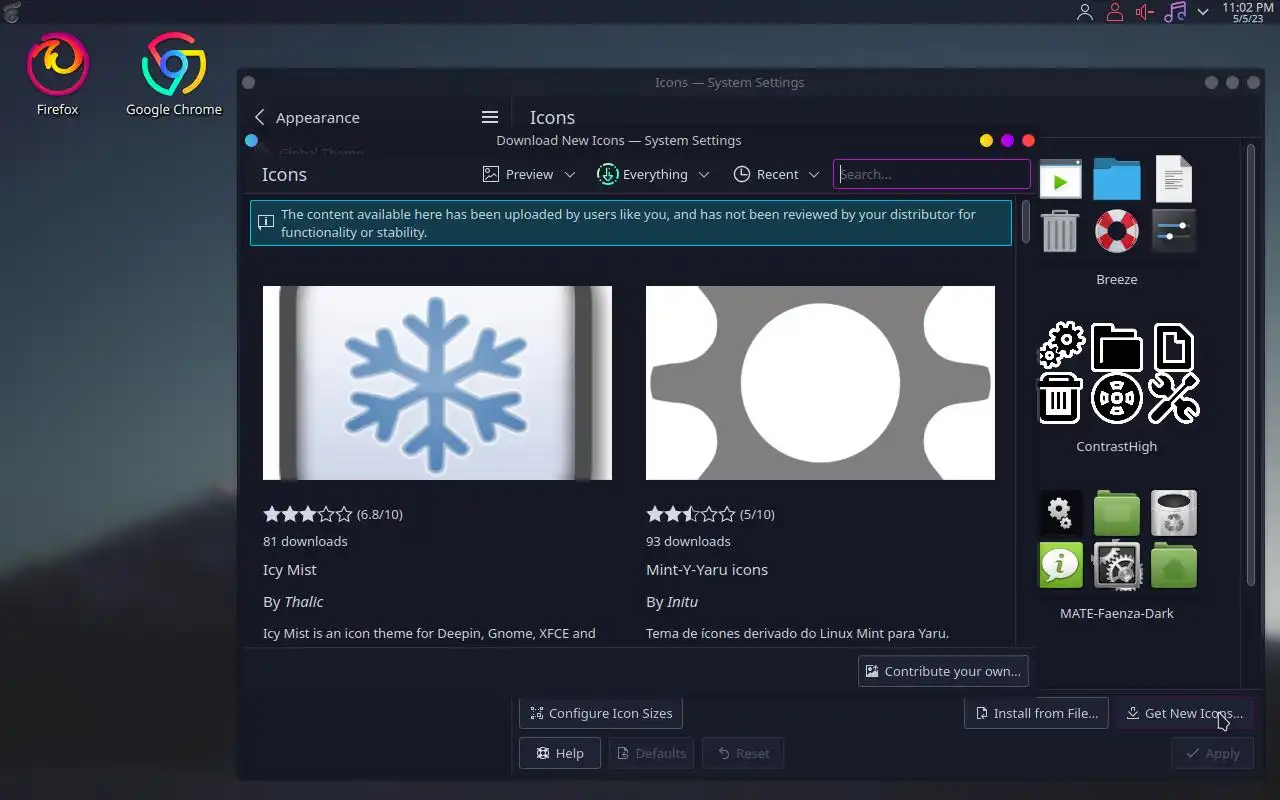Screen dimensions: 1280x800
Task: Open the user account tray icon
Action: [x=1085, y=12]
